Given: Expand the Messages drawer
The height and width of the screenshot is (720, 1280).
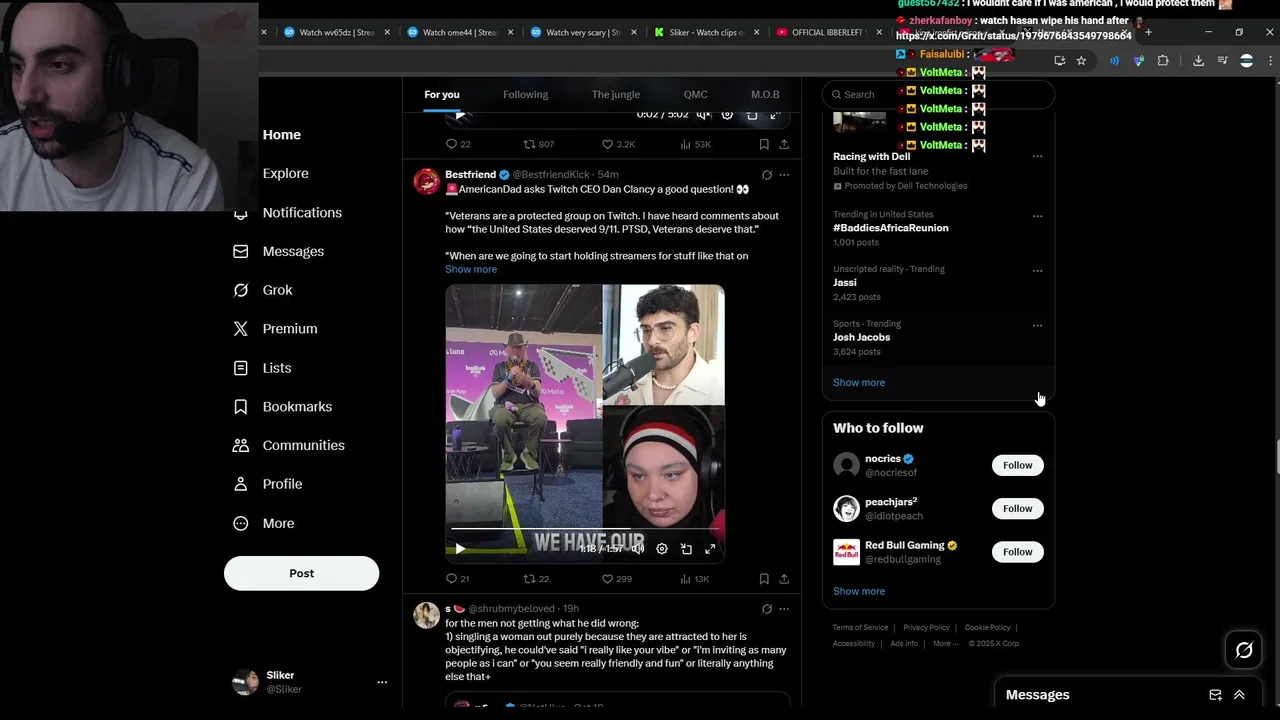Looking at the screenshot, I should pyautogui.click(x=1239, y=695).
